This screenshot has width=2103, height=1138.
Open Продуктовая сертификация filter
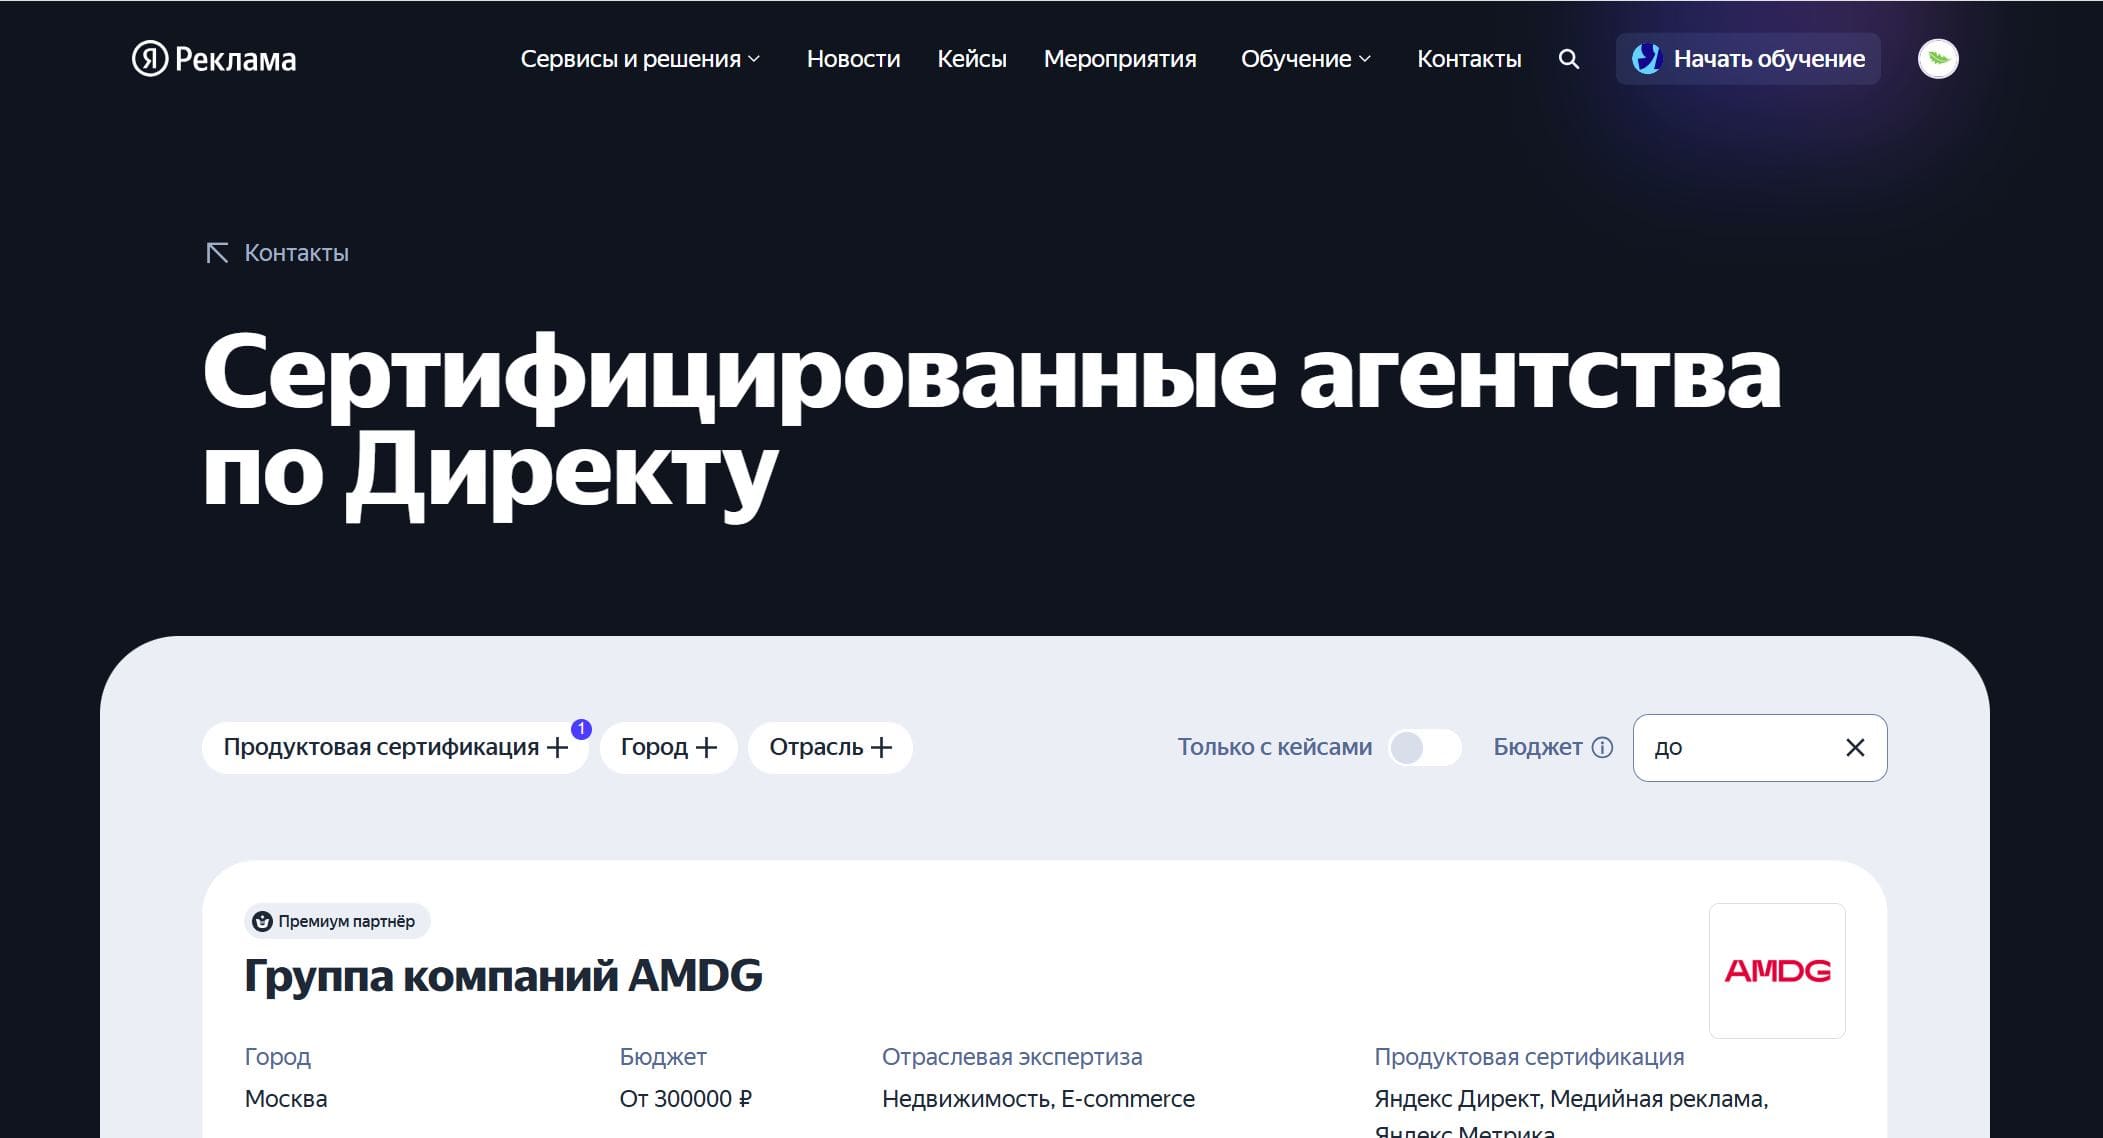(x=394, y=747)
